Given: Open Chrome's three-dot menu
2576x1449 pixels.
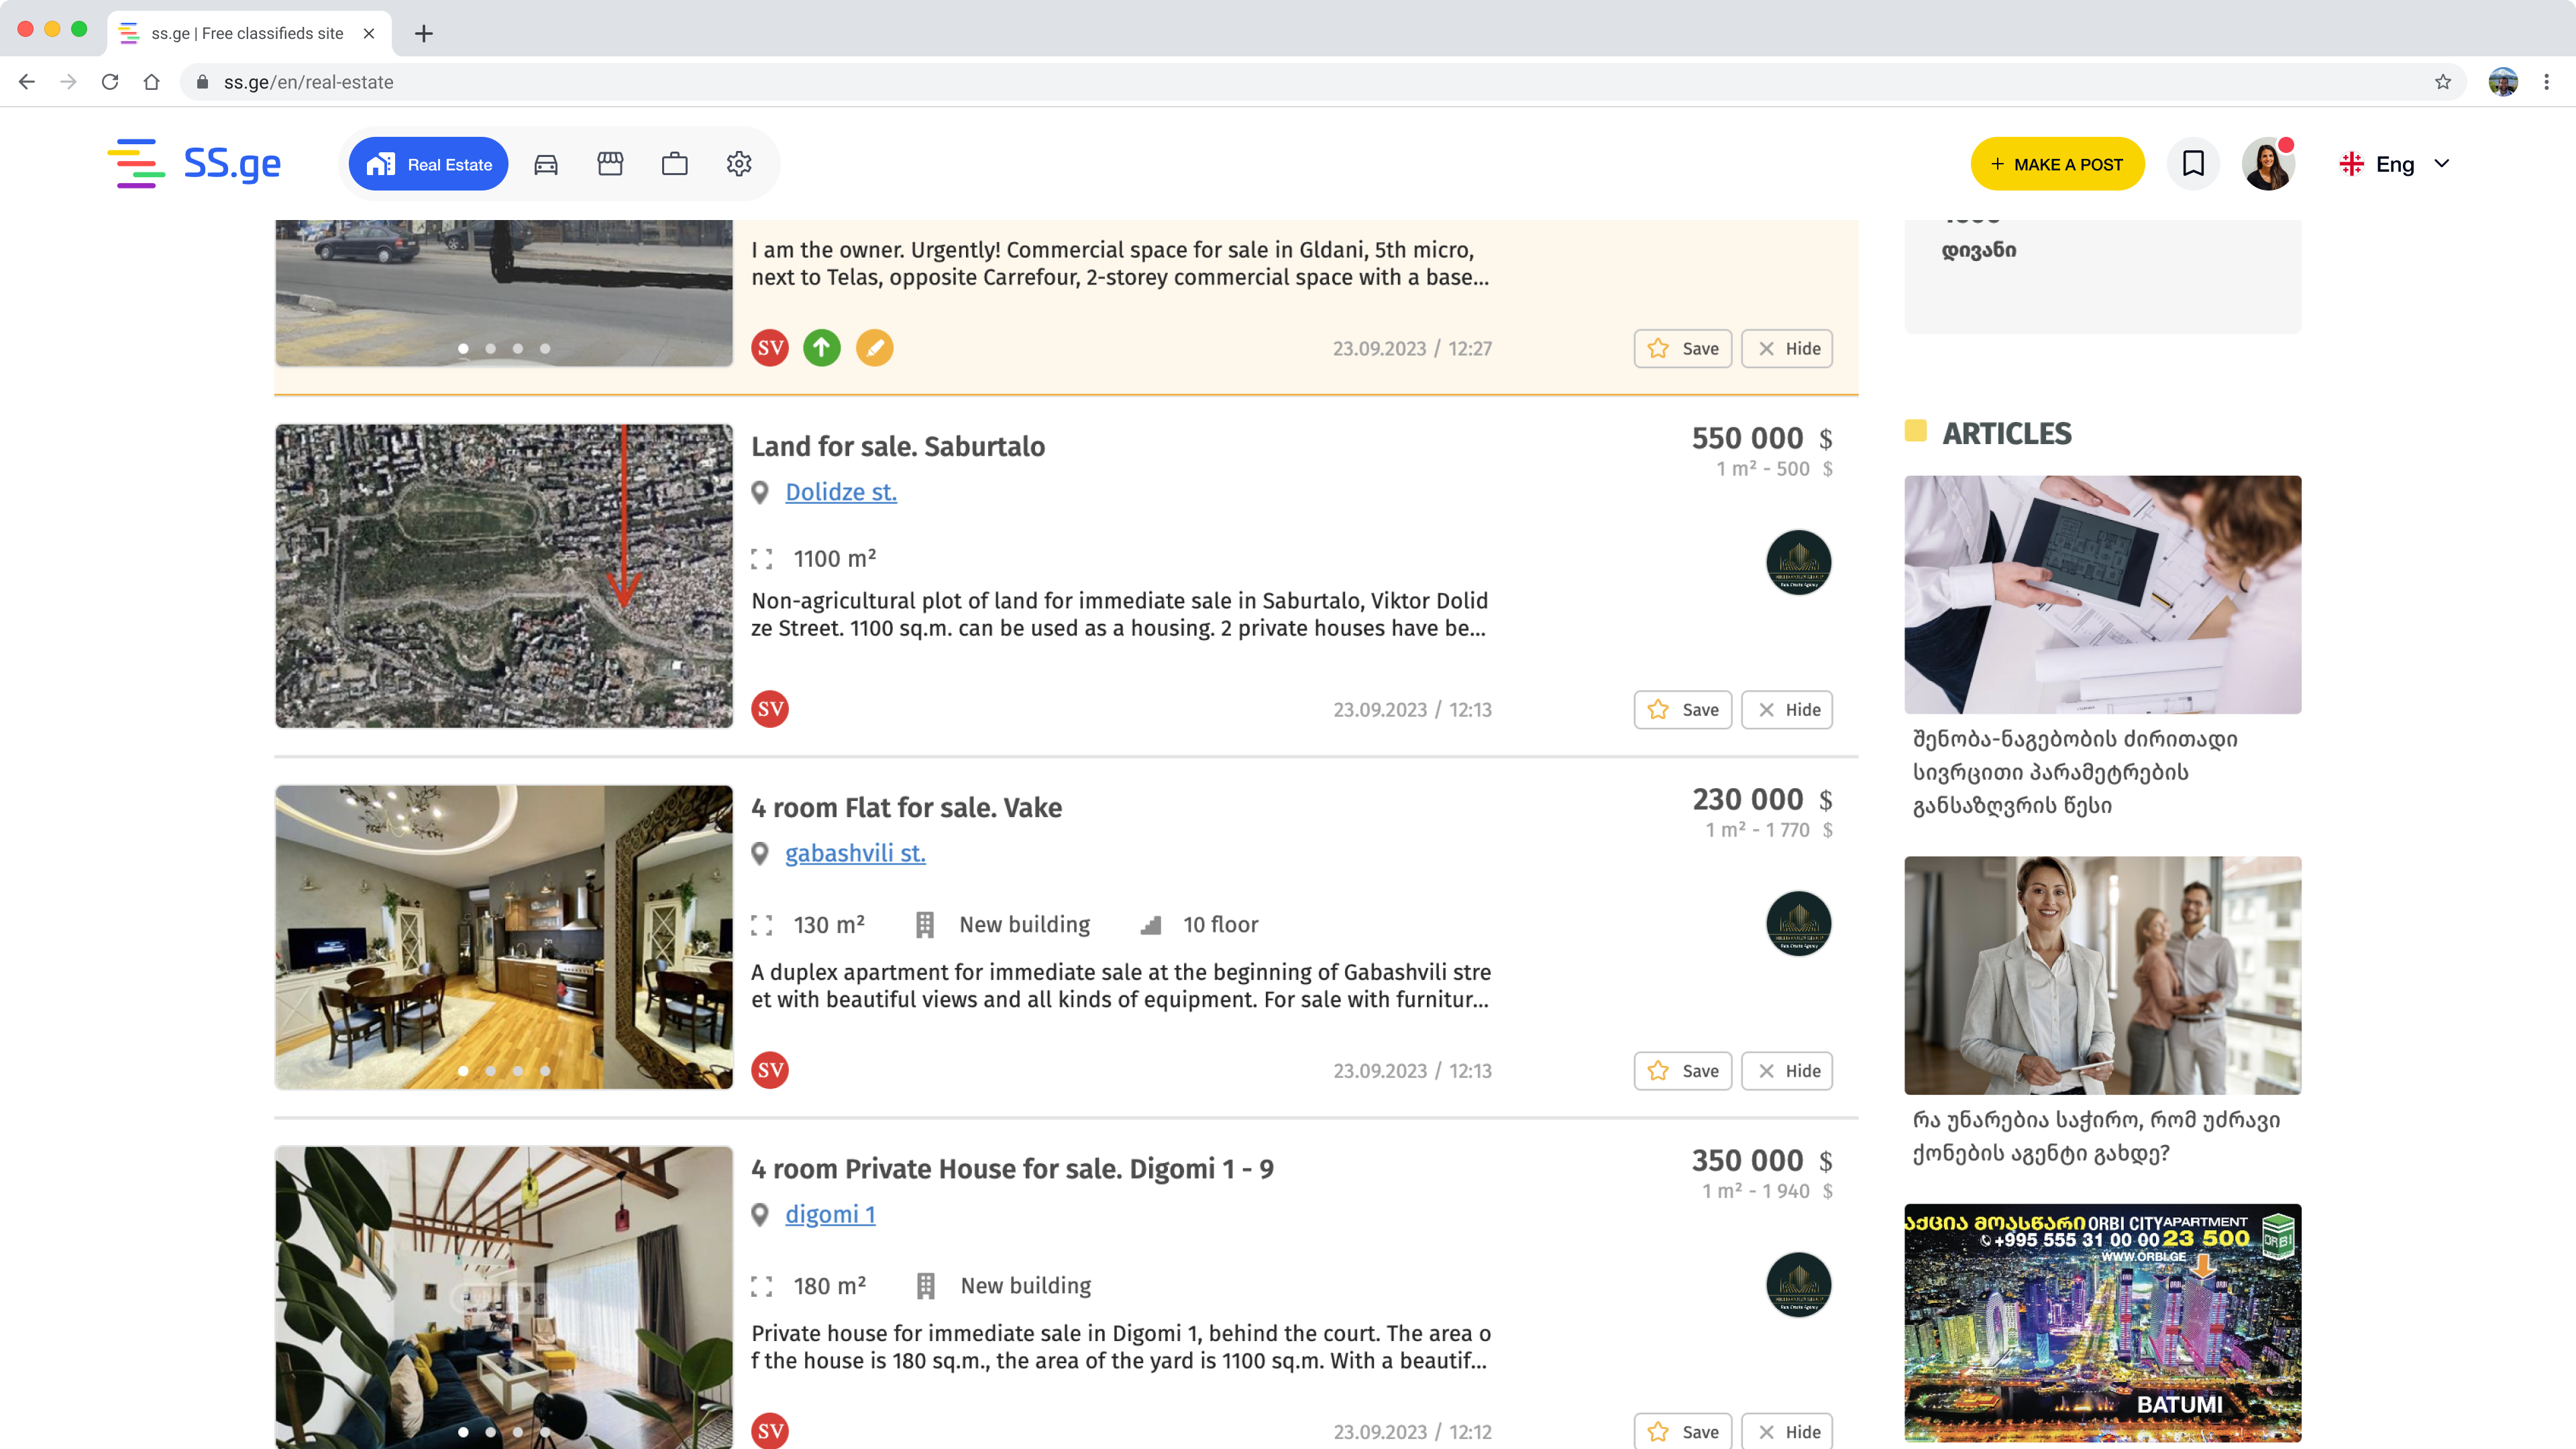Looking at the screenshot, I should pos(2547,82).
